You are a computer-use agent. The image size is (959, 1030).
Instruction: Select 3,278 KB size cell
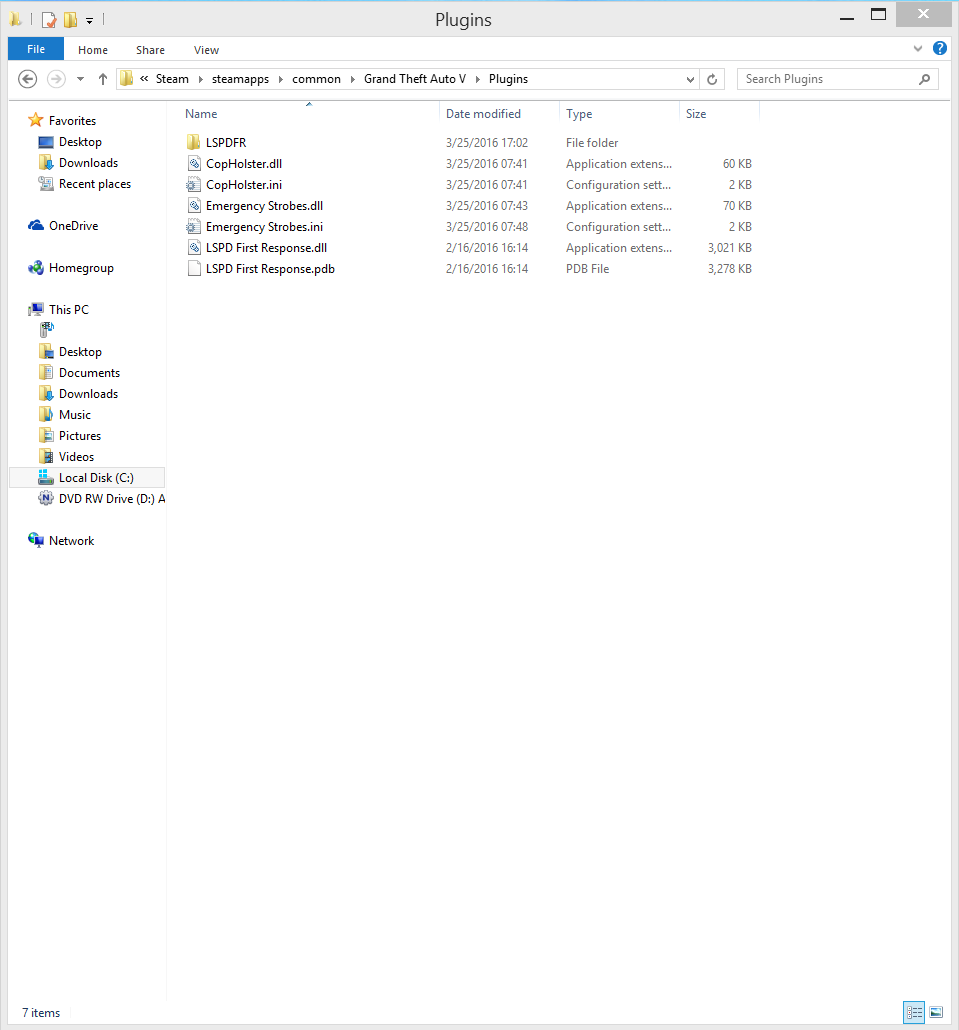(730, 269)
